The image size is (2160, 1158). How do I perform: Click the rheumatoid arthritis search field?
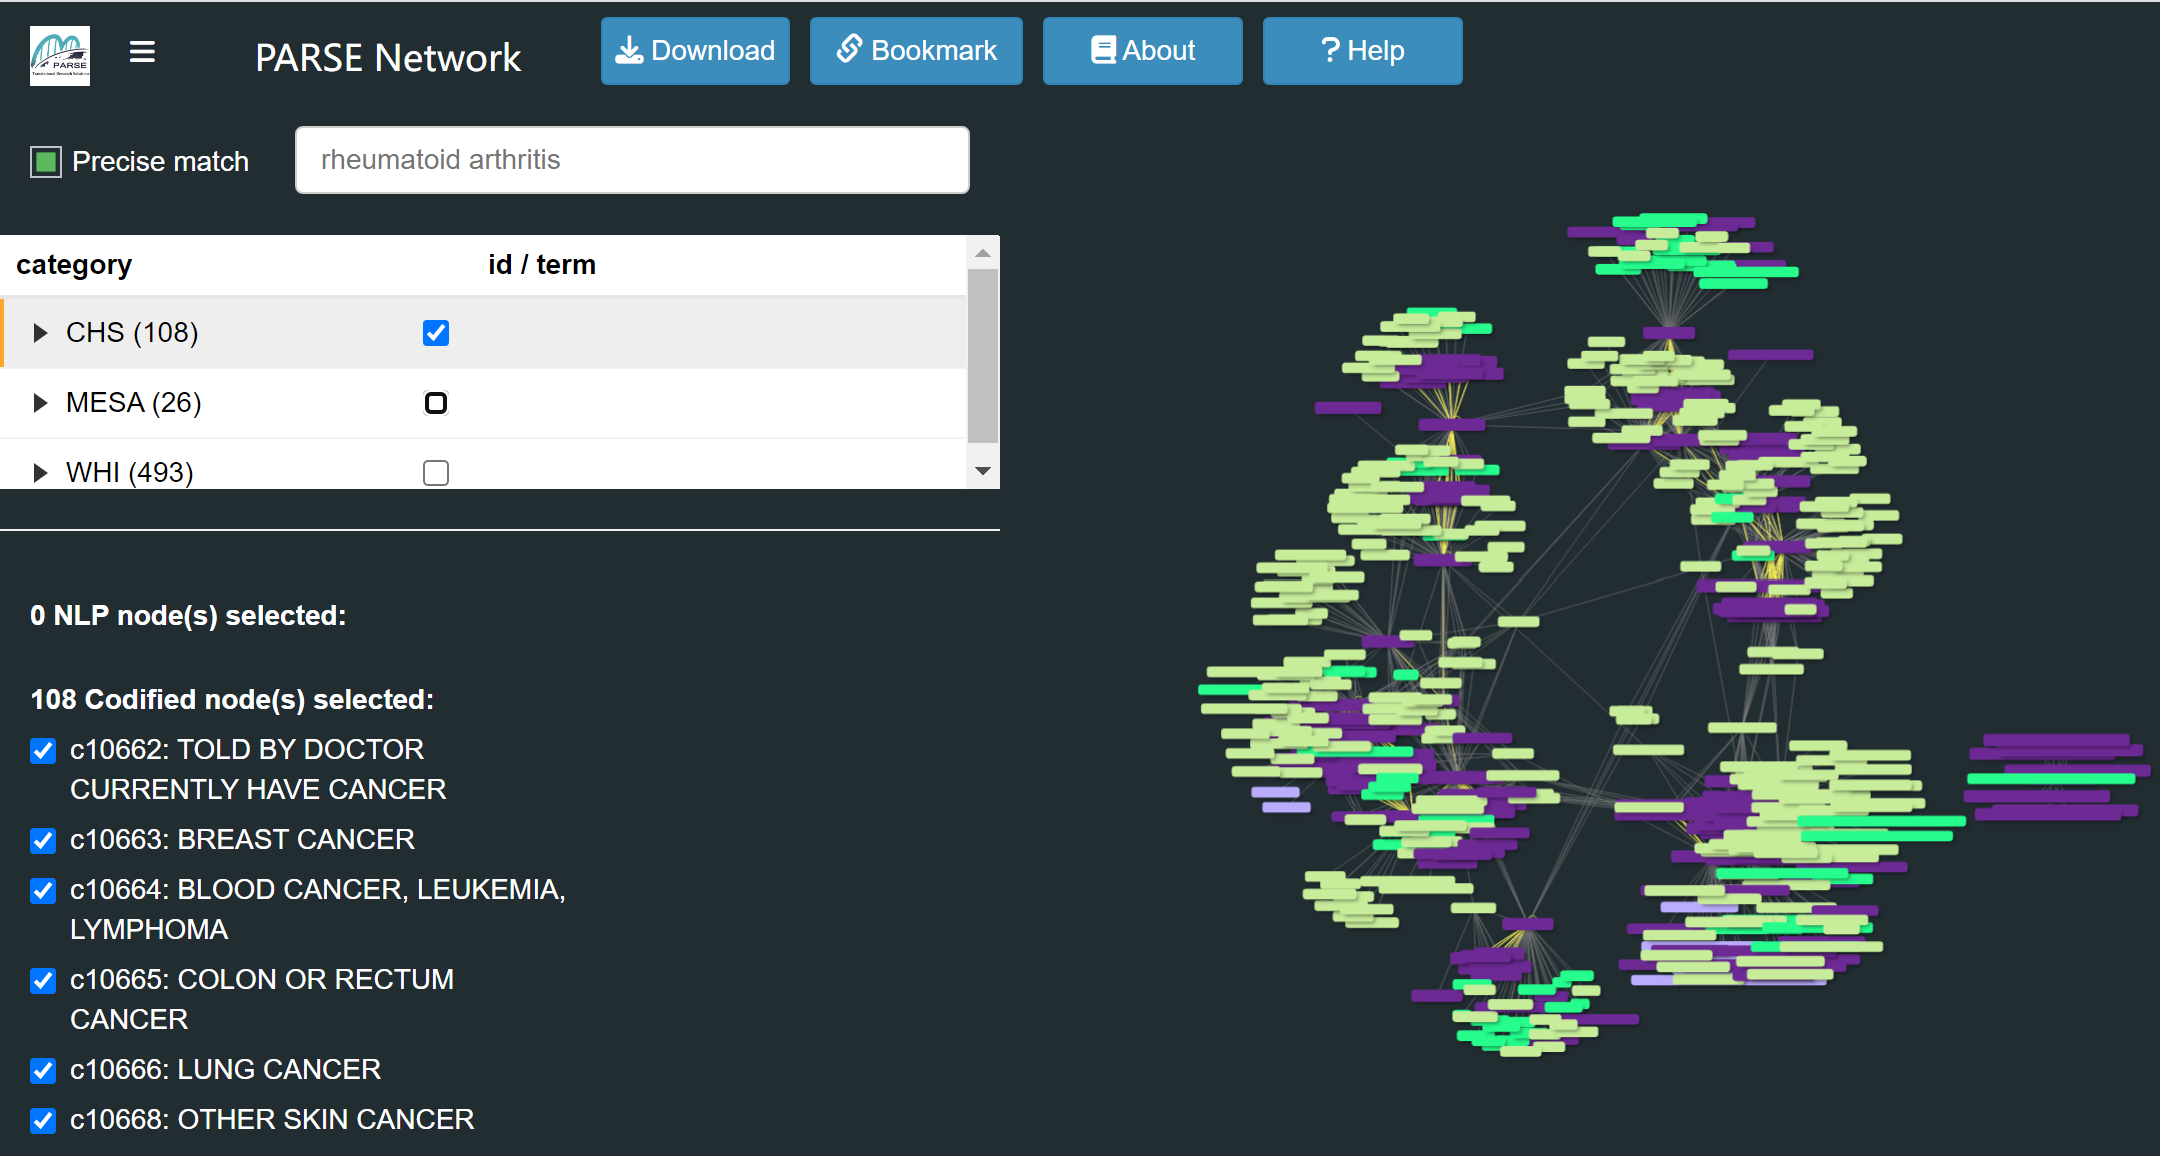point(632,160)
